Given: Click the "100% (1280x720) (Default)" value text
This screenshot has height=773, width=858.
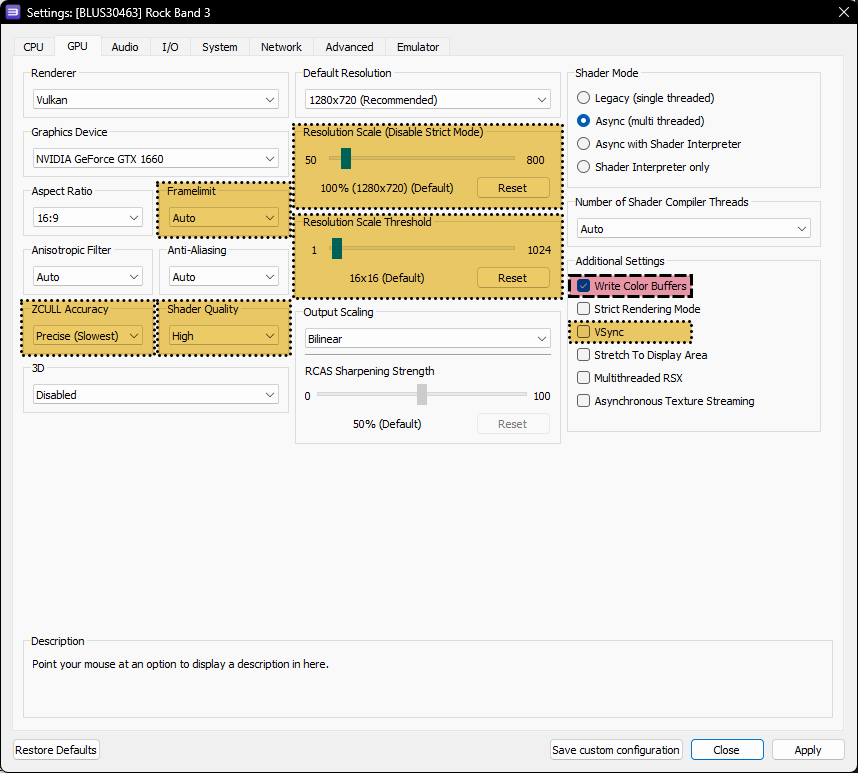Looking at the screenshot, I should 387,188.
